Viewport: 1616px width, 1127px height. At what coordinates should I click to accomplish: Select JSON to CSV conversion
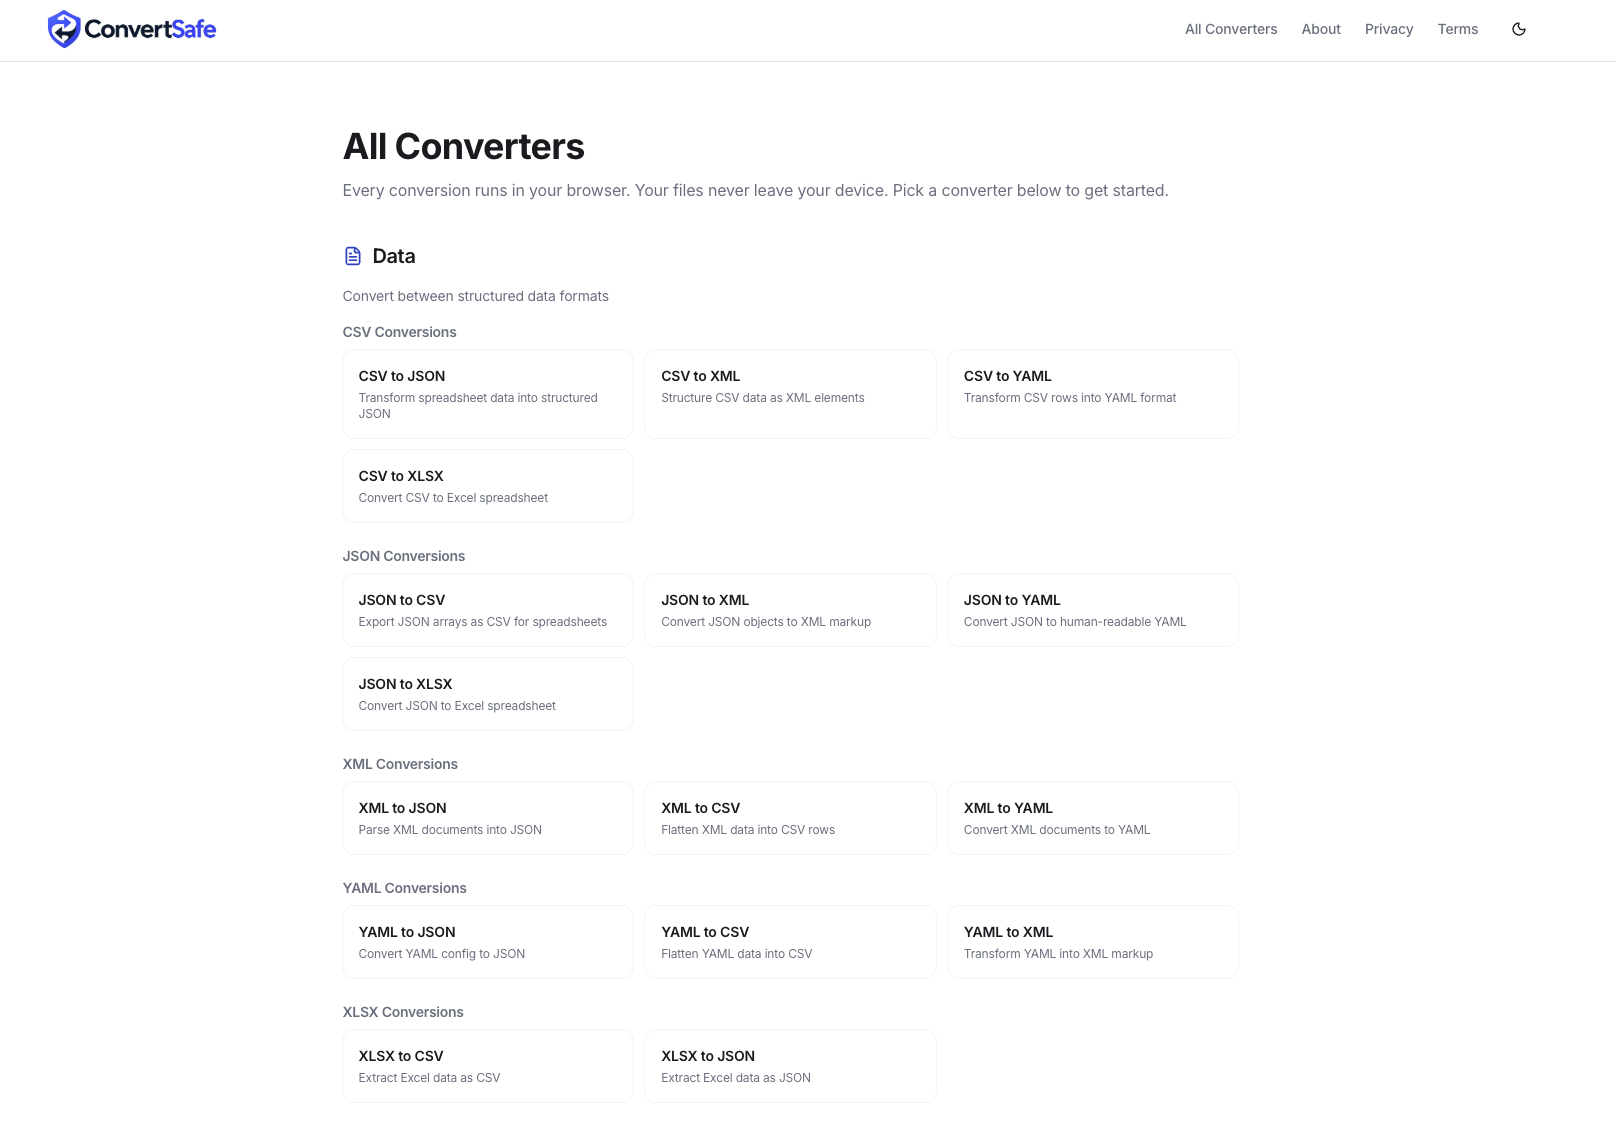(x=487, y=609)
